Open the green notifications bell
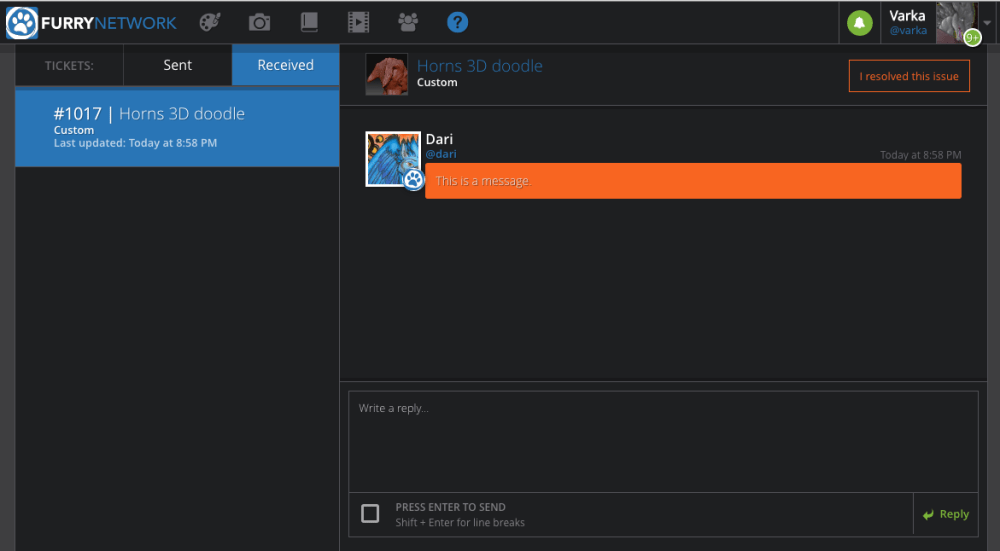1000x551 pixels. 859,23
